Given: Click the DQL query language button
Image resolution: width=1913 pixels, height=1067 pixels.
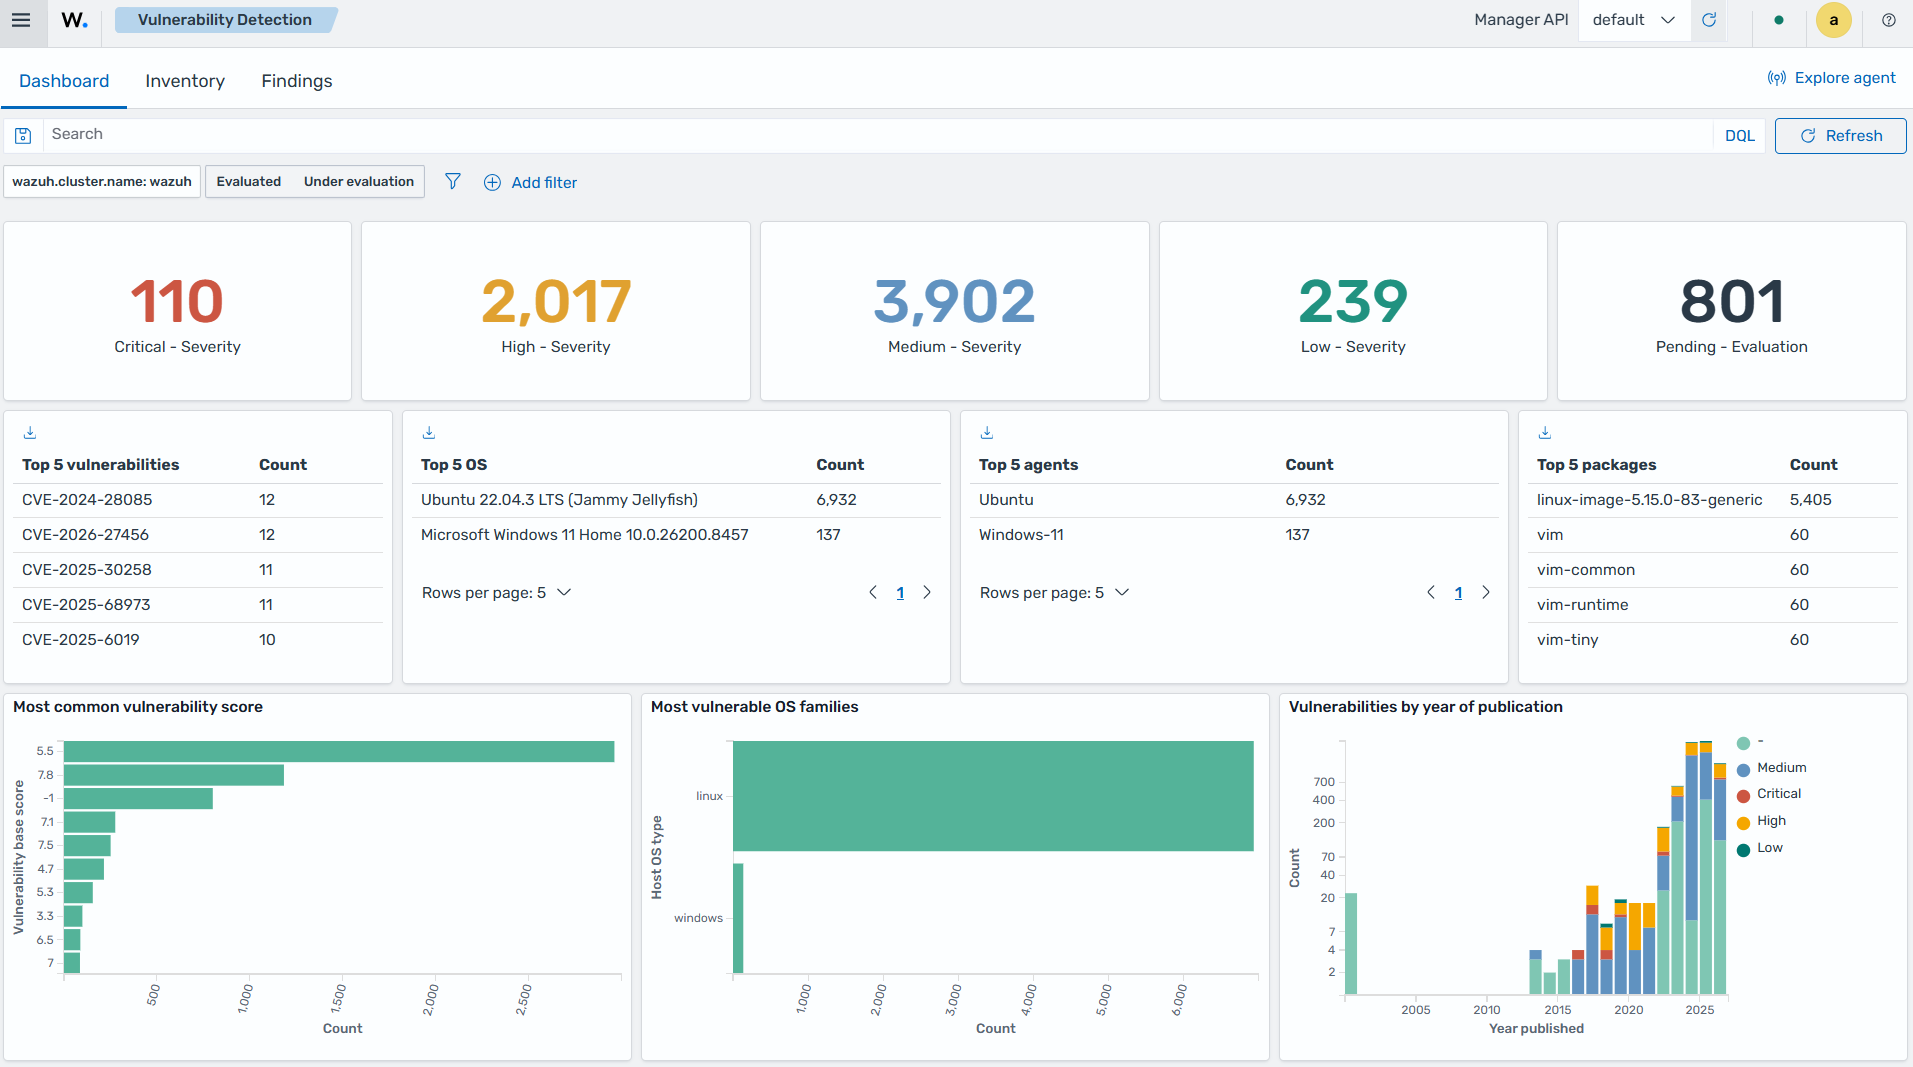Looking at the screenshot, I should 1739,136.
